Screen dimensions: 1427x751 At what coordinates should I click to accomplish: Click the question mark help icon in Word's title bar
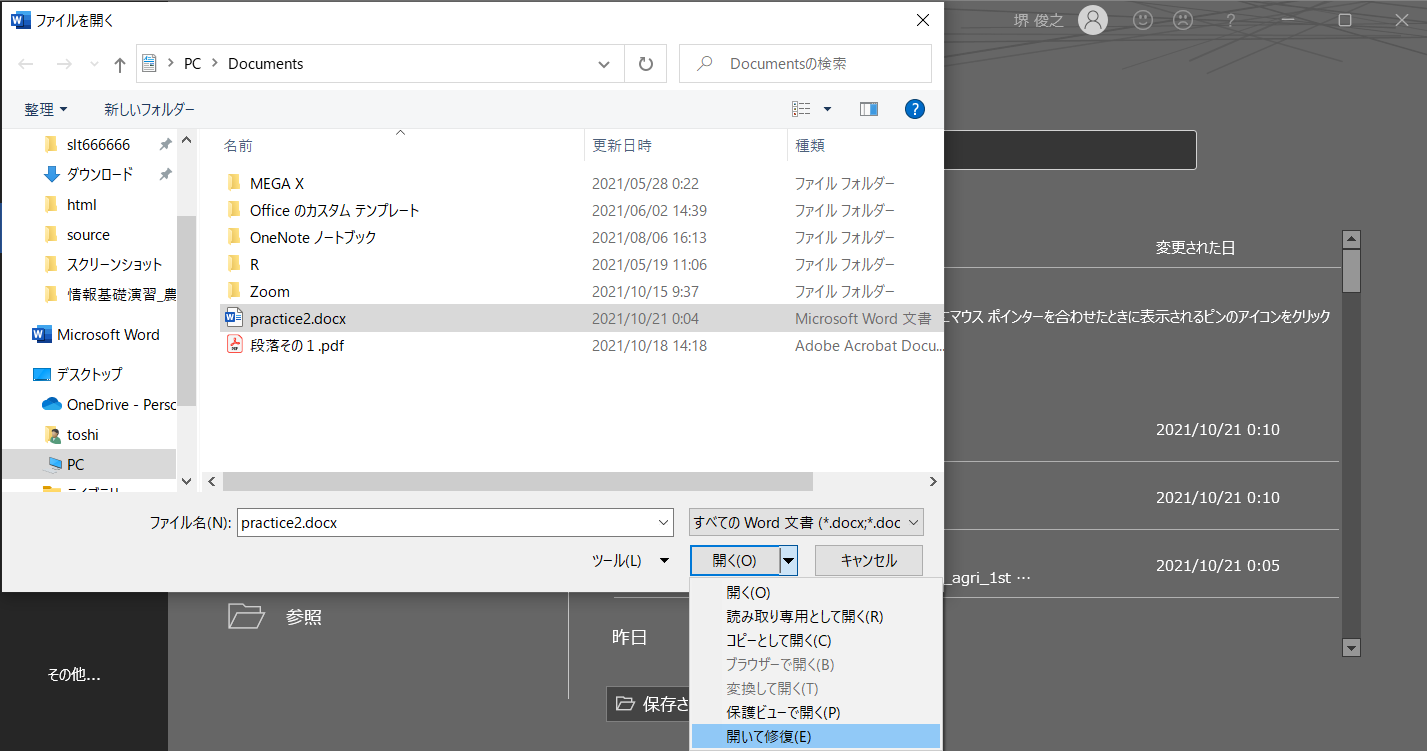(1231, 20)
